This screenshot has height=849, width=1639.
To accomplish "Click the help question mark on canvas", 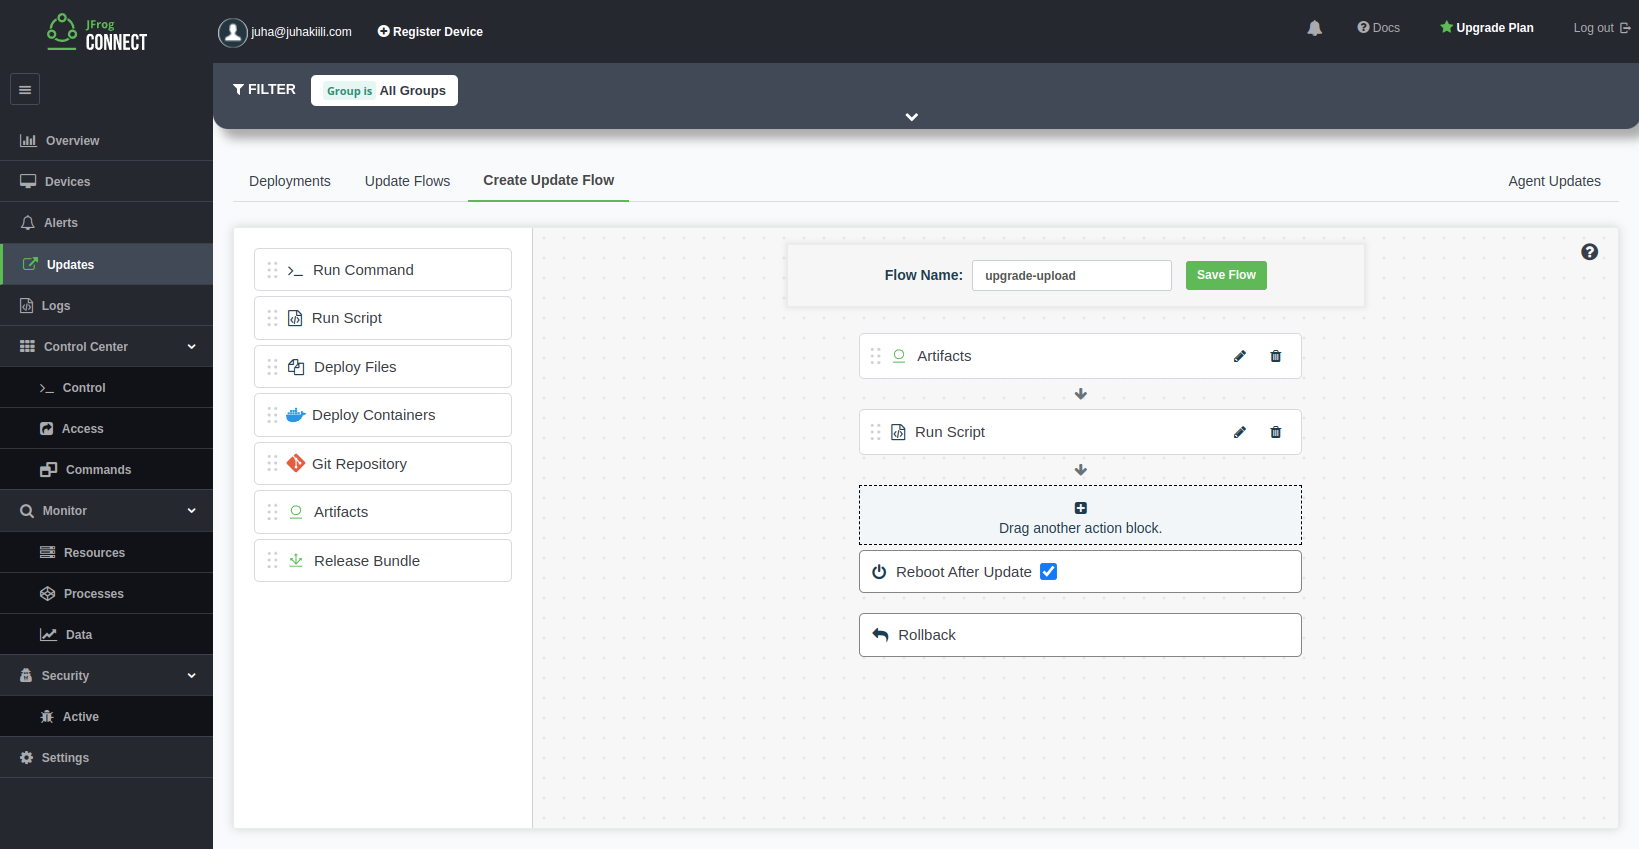I will [x=1589, y=252].
